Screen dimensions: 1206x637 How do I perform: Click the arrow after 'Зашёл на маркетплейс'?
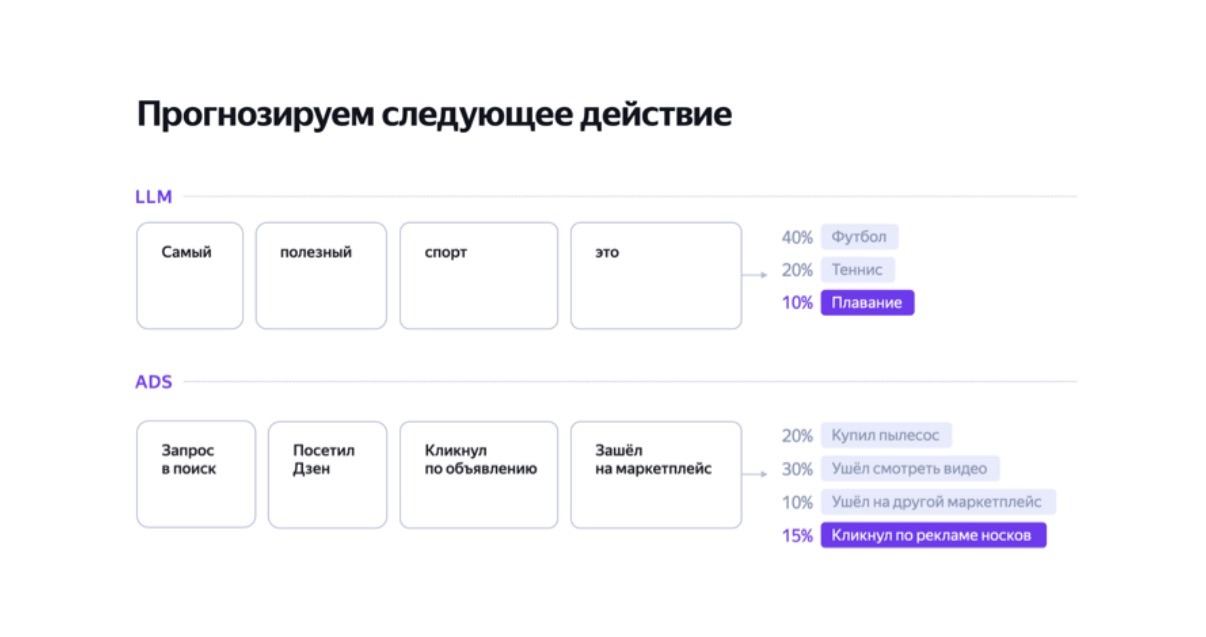coord(755,472)
